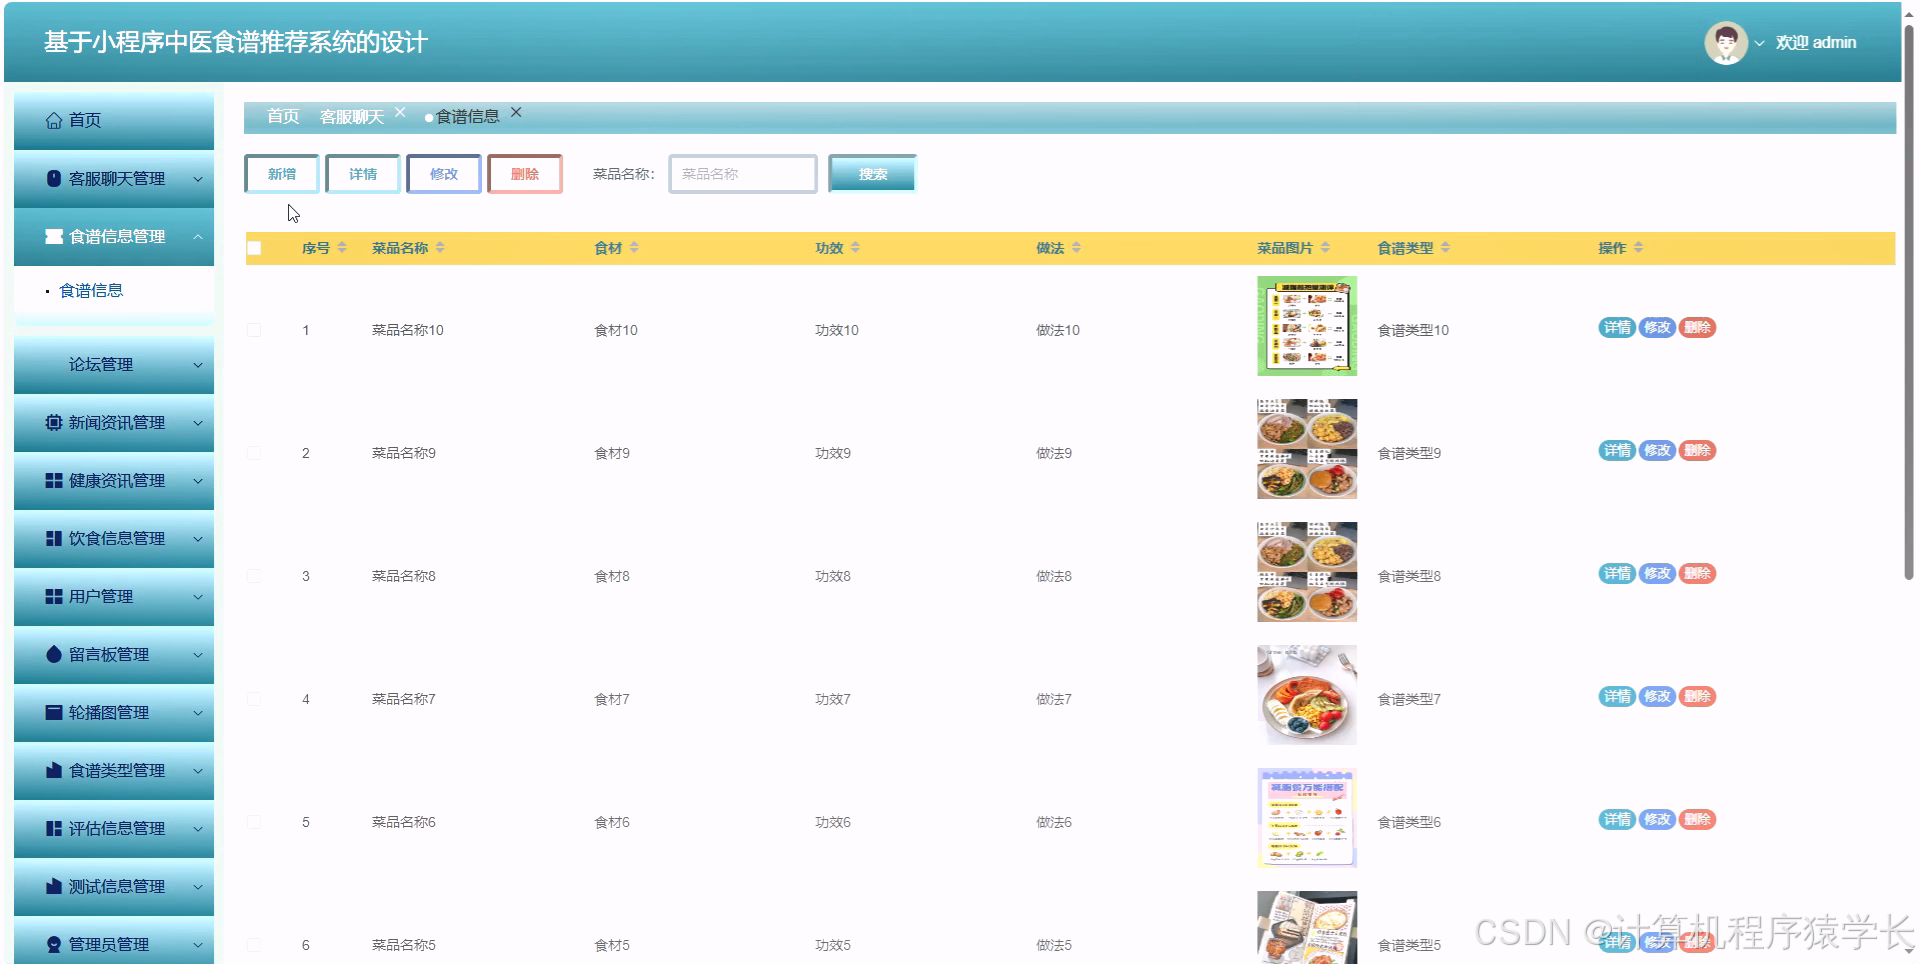Click the 搜索 button
The width and height of the screenshot is (1920, 964).
click(873, 174)
